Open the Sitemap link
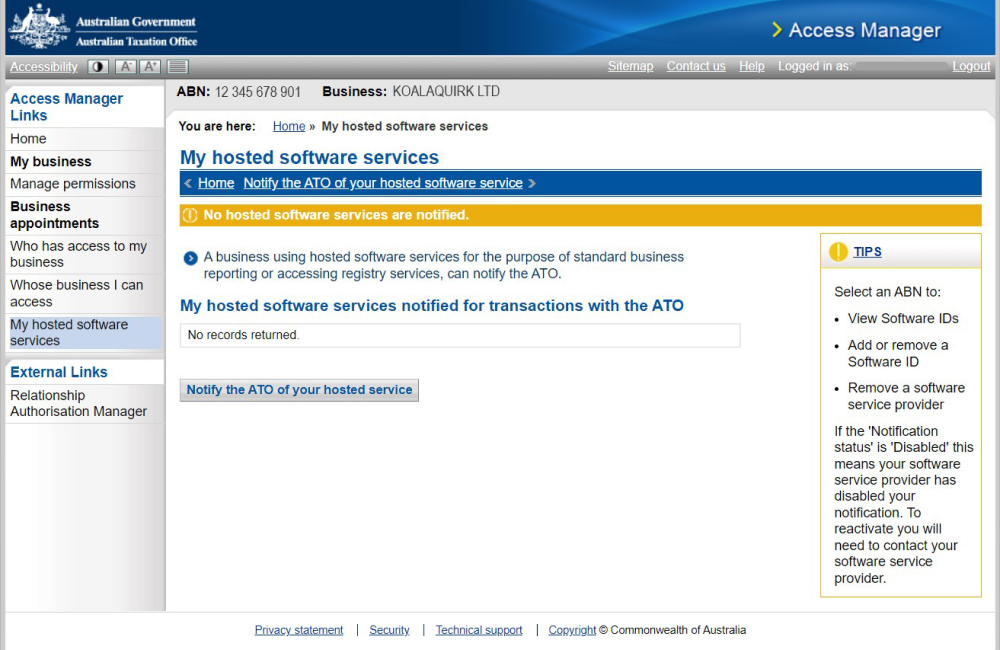This screenshot has width=1000, height=650. [x=630, y=66]
